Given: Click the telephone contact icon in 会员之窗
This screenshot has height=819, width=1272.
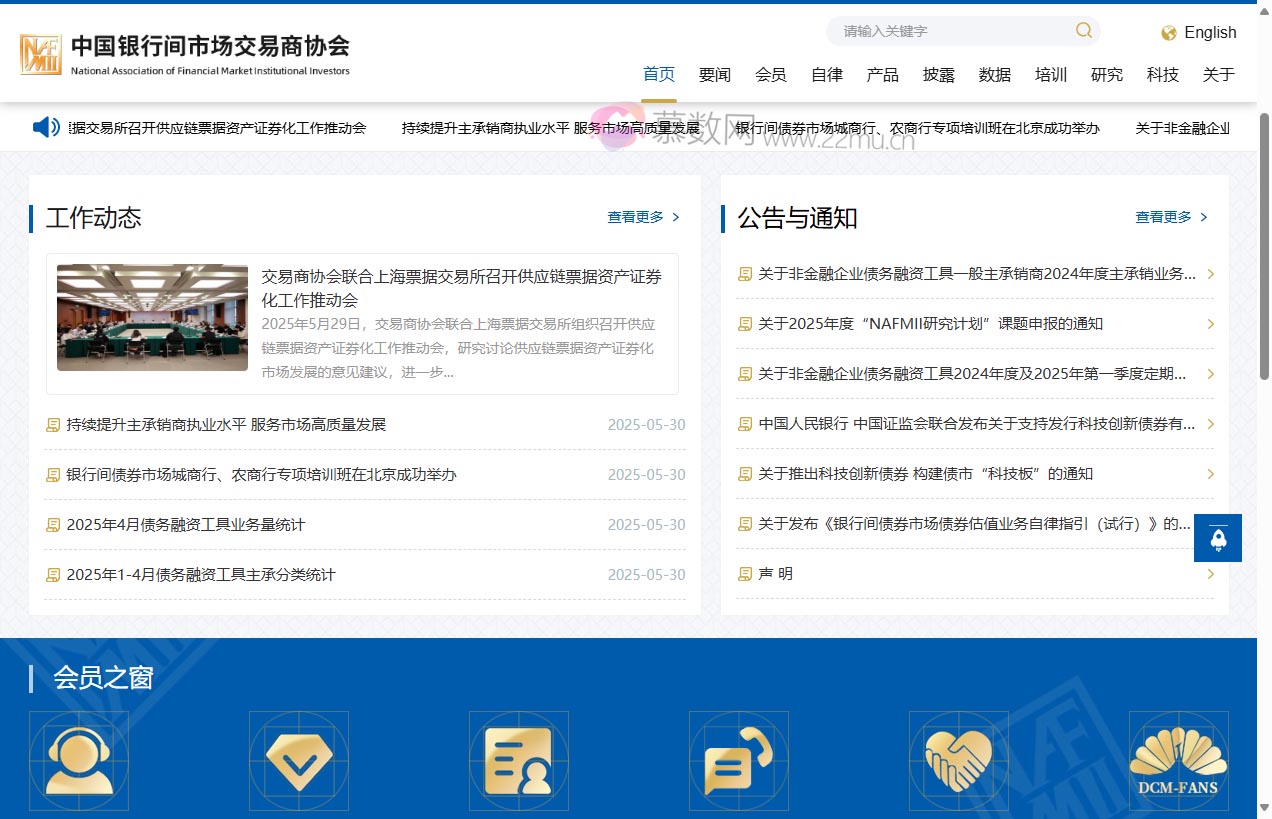Looking at the screenshot, I should click(x=739, y=761).
